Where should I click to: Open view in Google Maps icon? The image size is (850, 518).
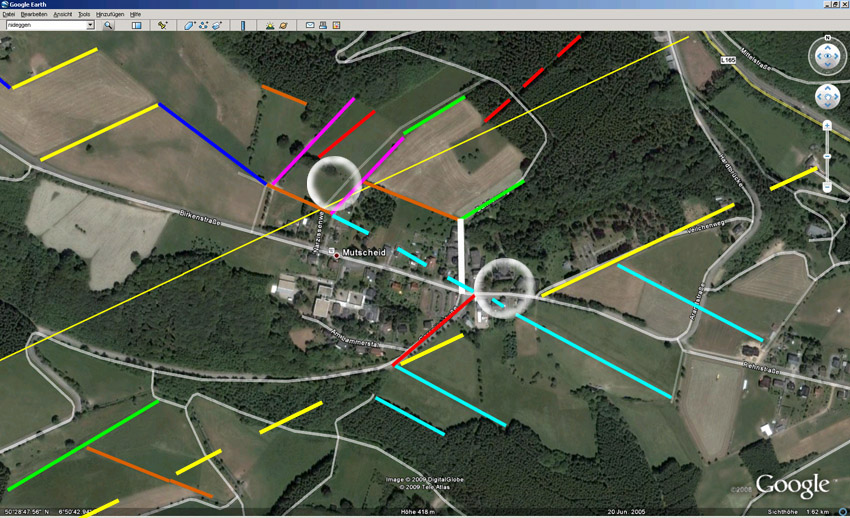pyautogui.click(x=336, y=25)
